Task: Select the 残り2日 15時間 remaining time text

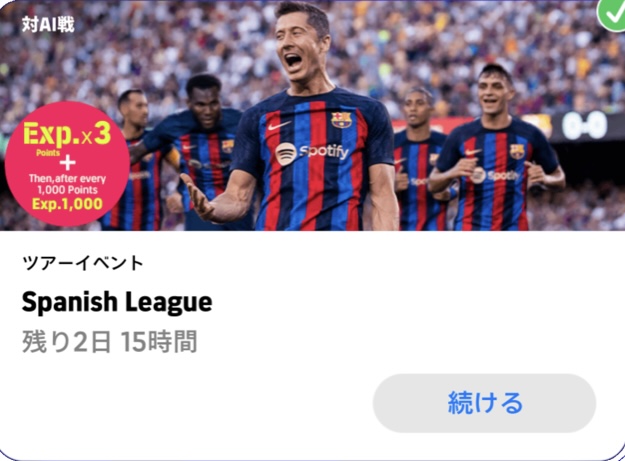Action: click(x=110, y=342)
